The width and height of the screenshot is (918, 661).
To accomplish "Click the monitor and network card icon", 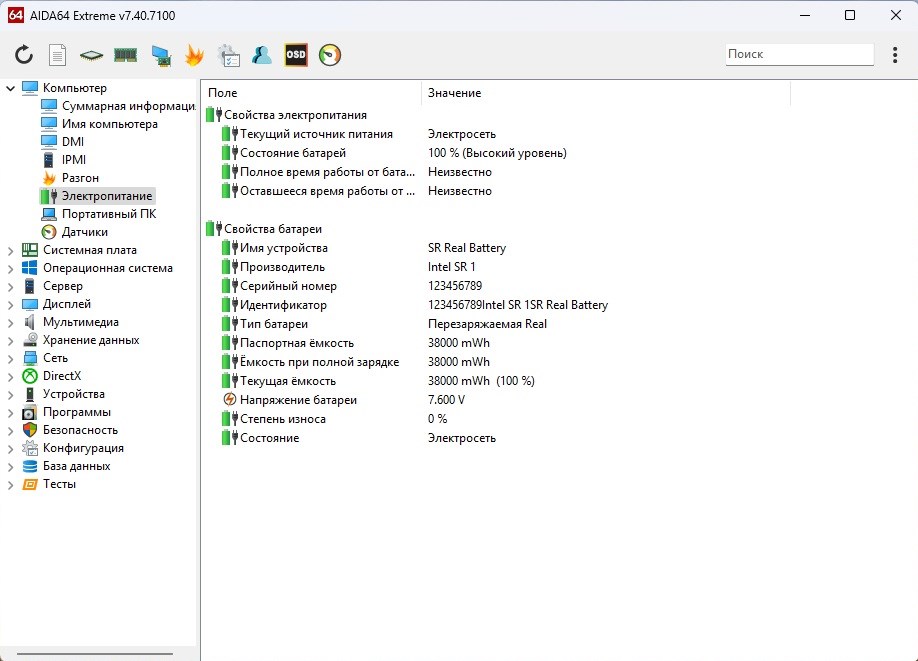I will point(160,55).
